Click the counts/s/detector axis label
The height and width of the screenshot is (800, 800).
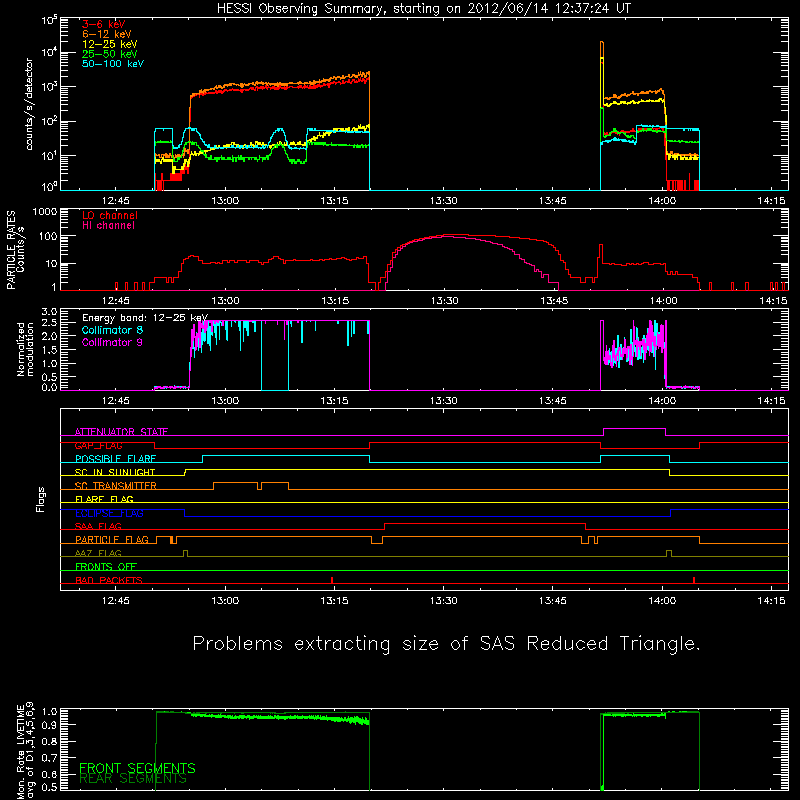pos(29,104)
